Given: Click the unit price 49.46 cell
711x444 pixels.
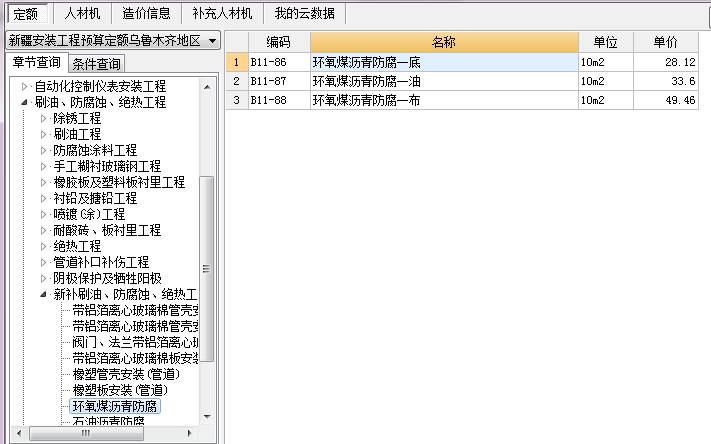Looking at the screenshot, I should 666,100.
